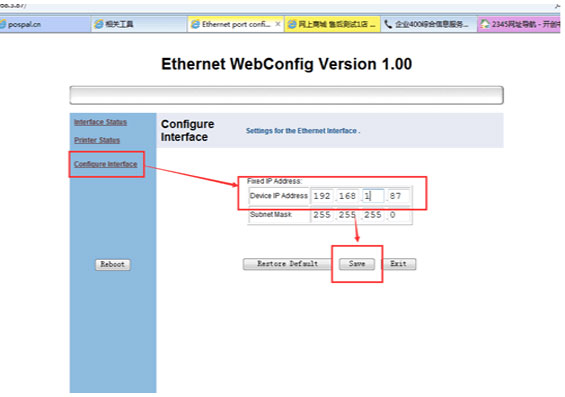The image size is (565, 397).
Task: Switch to the 网上商城 browser tab
Action: pos(332,24)
